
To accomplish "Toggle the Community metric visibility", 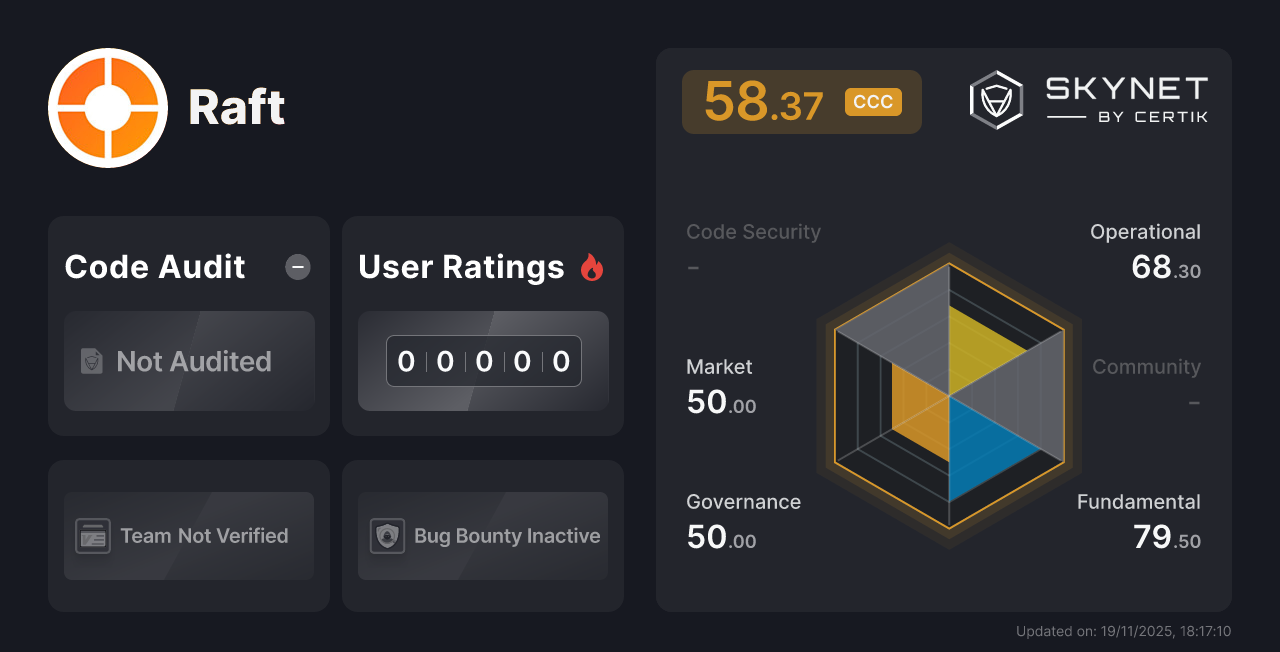I will 1146,367.
